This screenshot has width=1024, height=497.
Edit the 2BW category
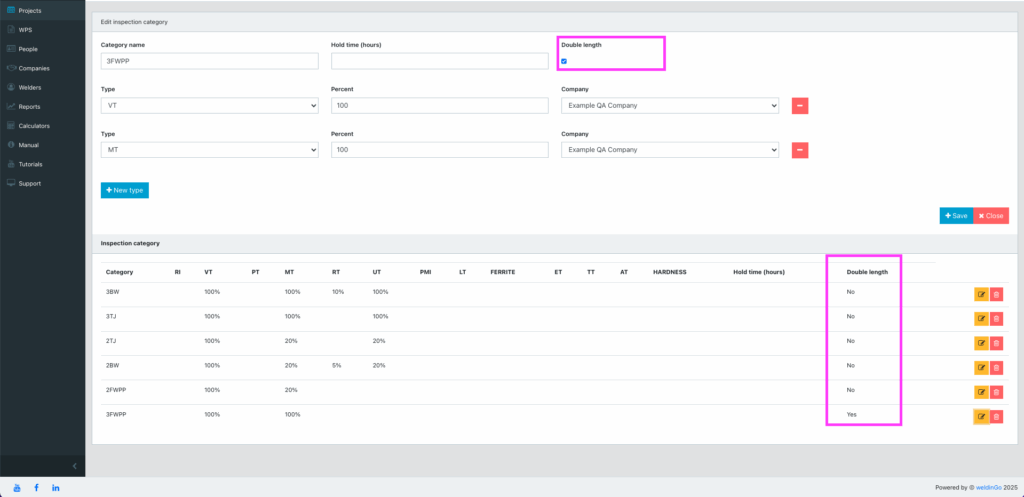[x=981, y=368]
